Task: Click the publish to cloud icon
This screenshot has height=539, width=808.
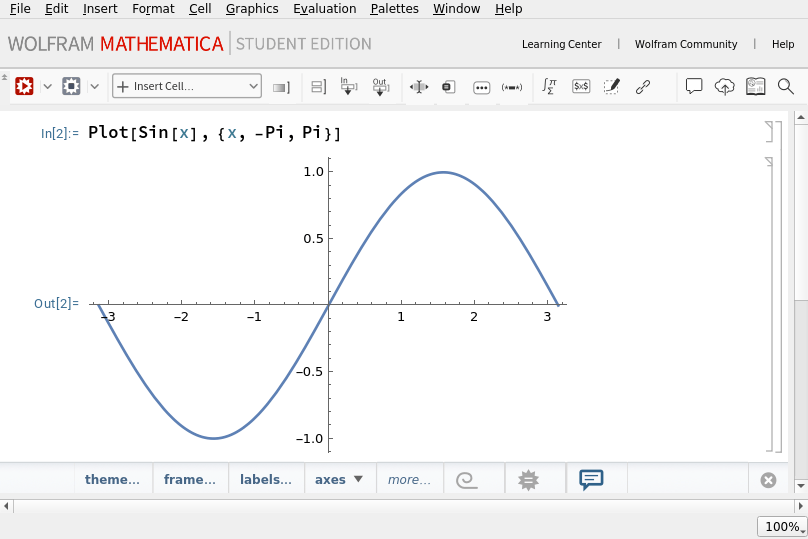Action: coord(724,87)
